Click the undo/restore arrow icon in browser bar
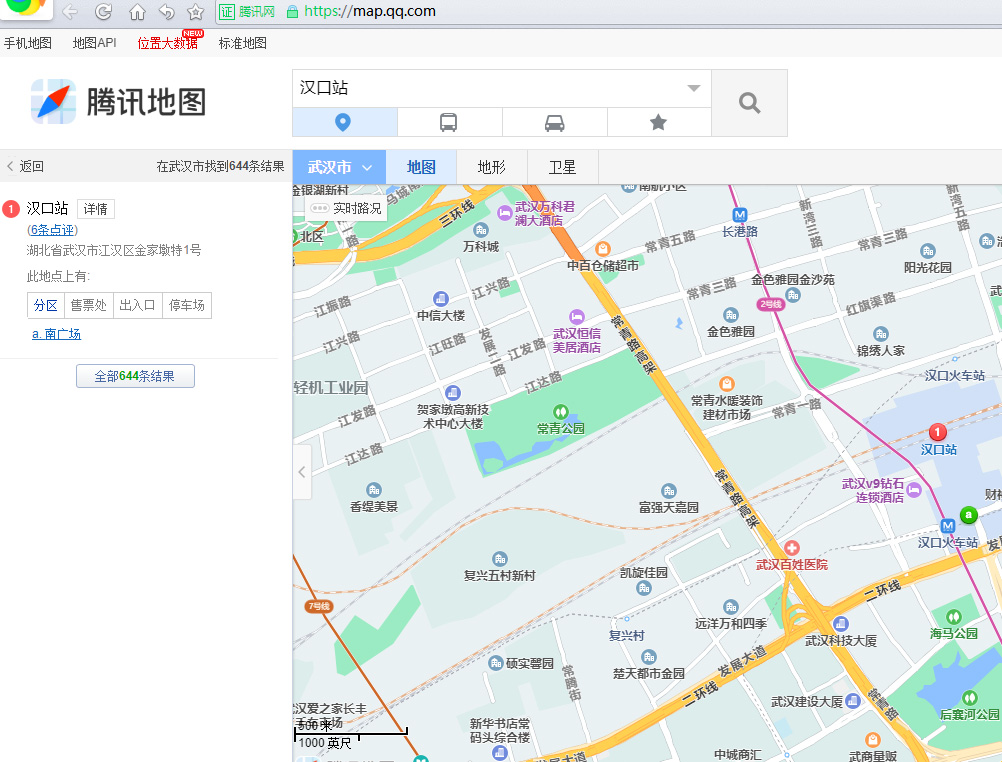The image size is (1002, 762). [x=167, y=12]
